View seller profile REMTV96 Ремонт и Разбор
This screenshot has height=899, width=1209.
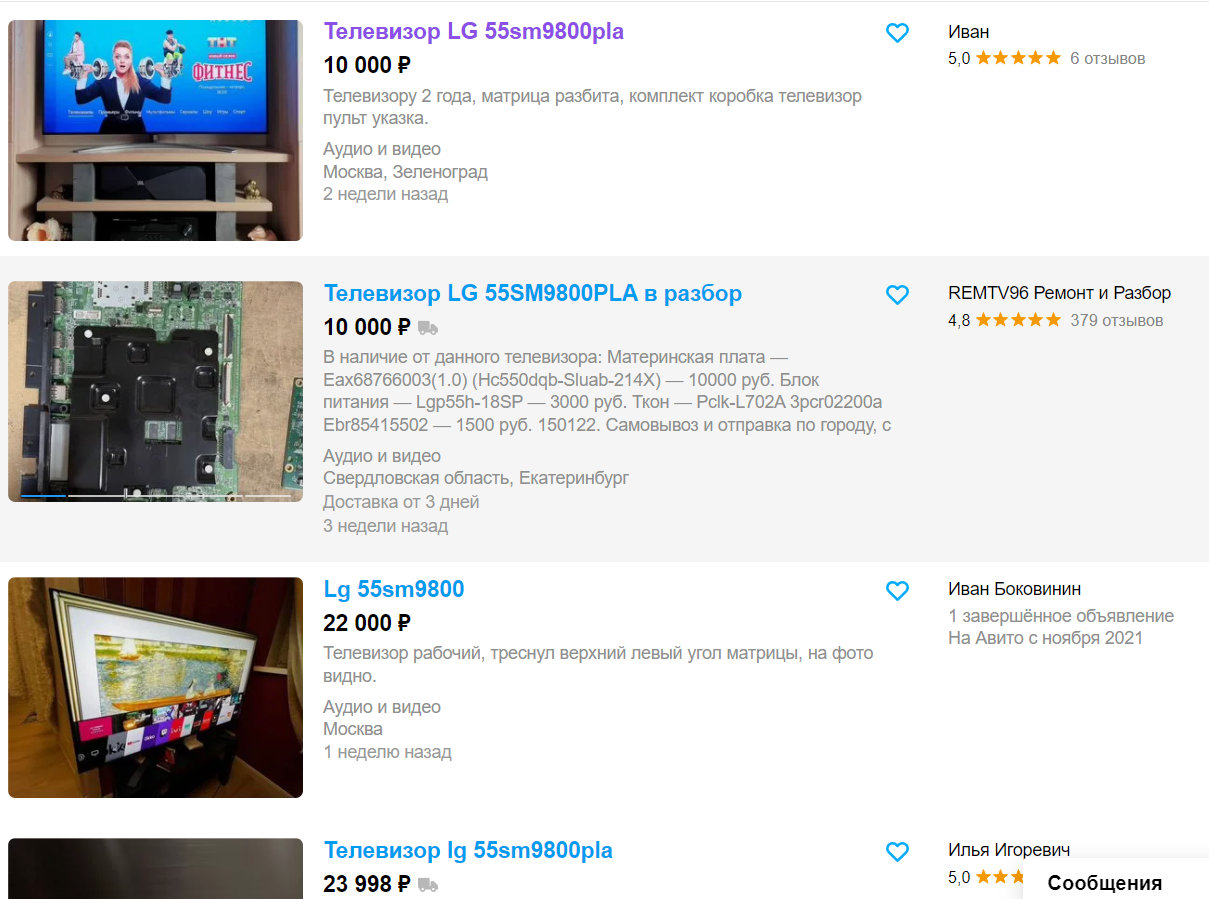pyautogui.click(x=1059, y=293)
